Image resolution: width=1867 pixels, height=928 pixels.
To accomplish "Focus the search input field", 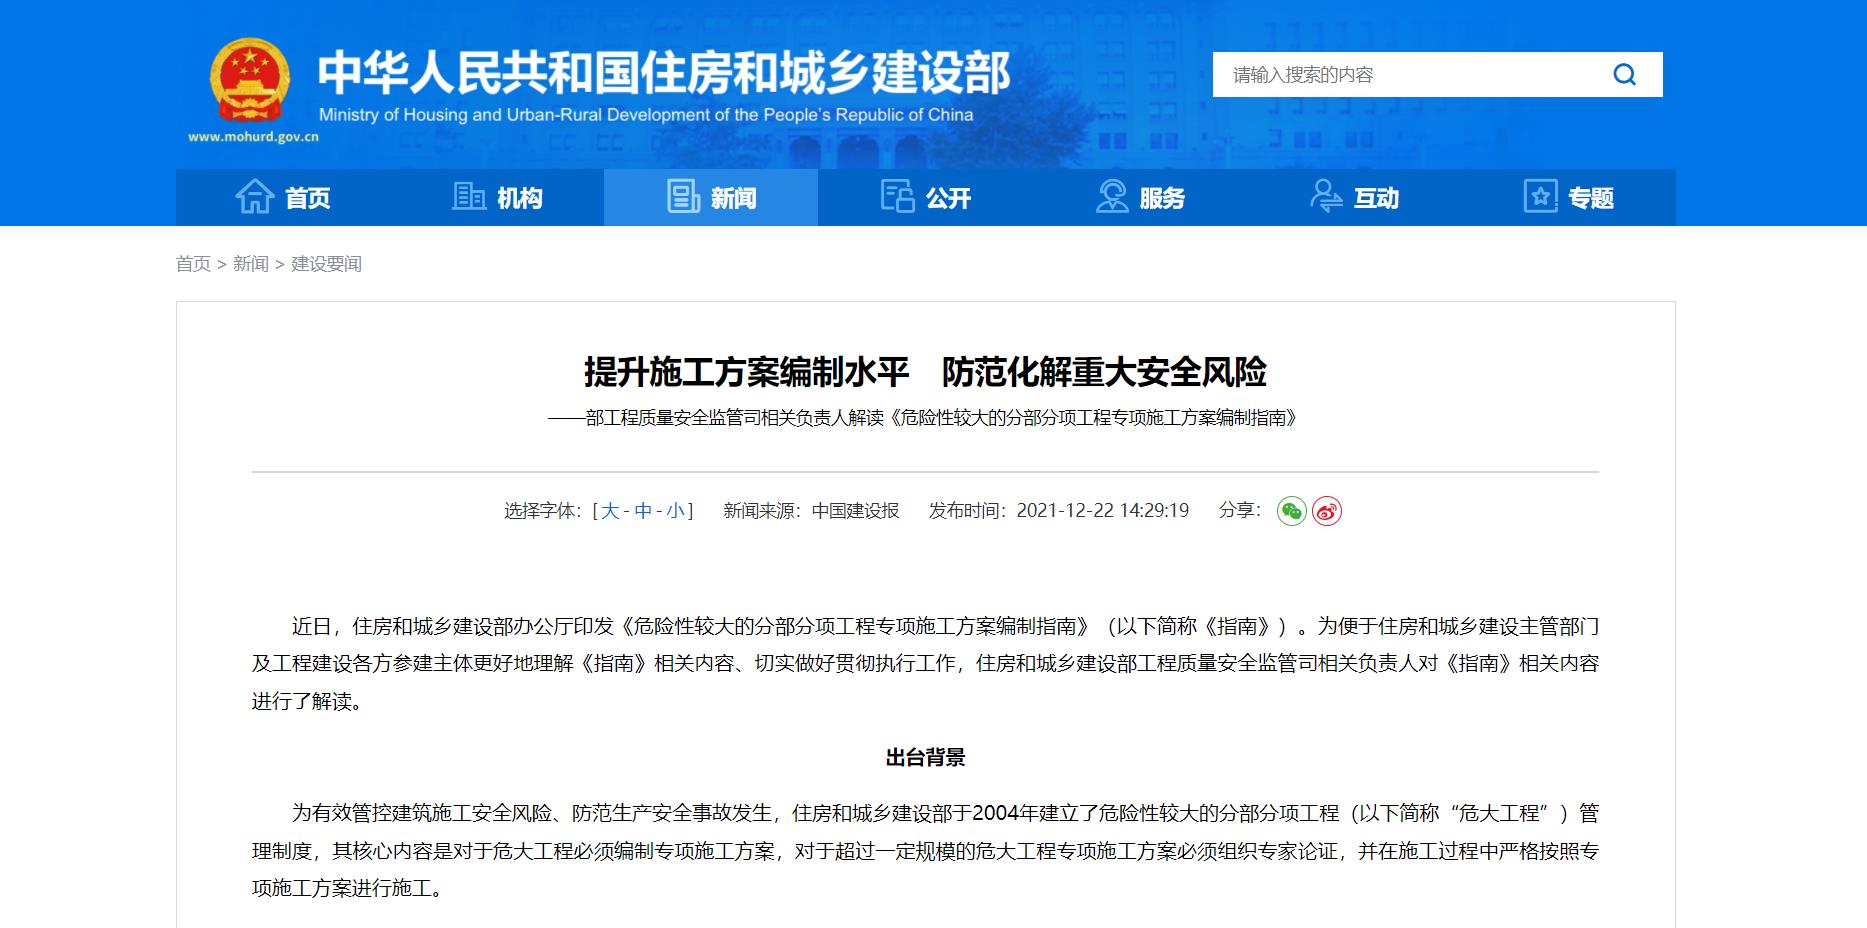I will pos(1400,75).
